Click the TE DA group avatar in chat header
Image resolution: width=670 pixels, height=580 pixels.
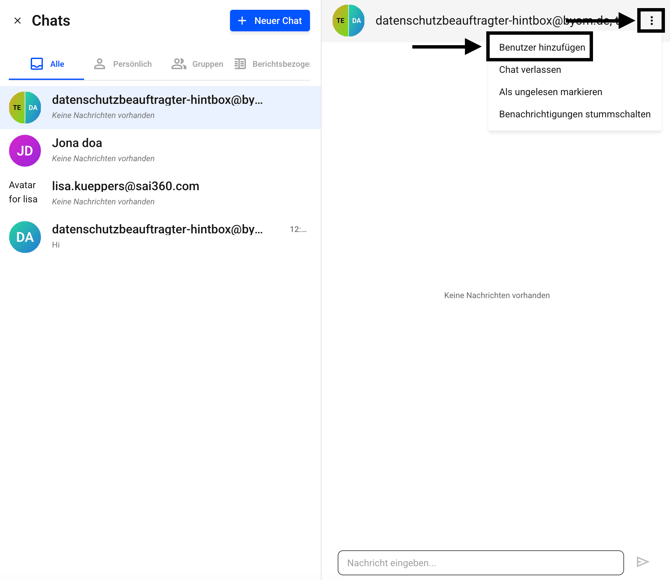pyautogui.click(x=348, y=20)
